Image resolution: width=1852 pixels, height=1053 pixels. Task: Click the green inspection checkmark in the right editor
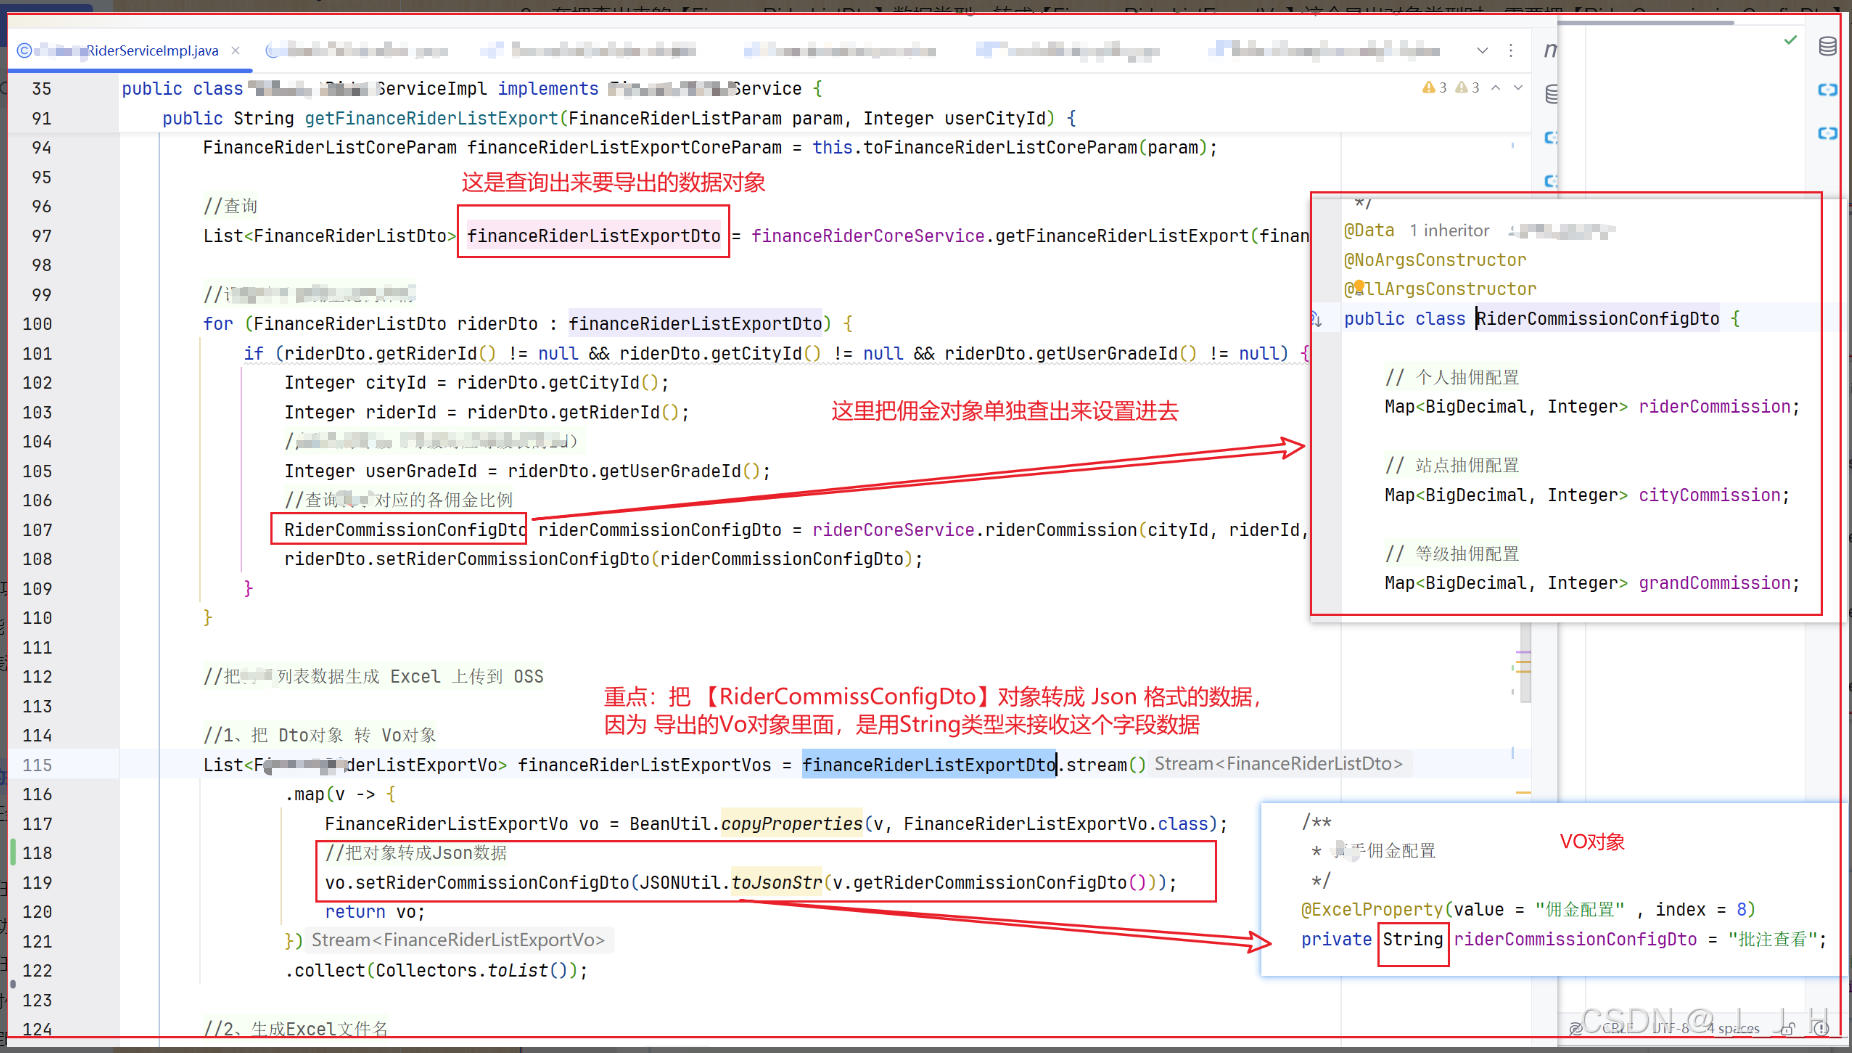tap(1790, 41)
